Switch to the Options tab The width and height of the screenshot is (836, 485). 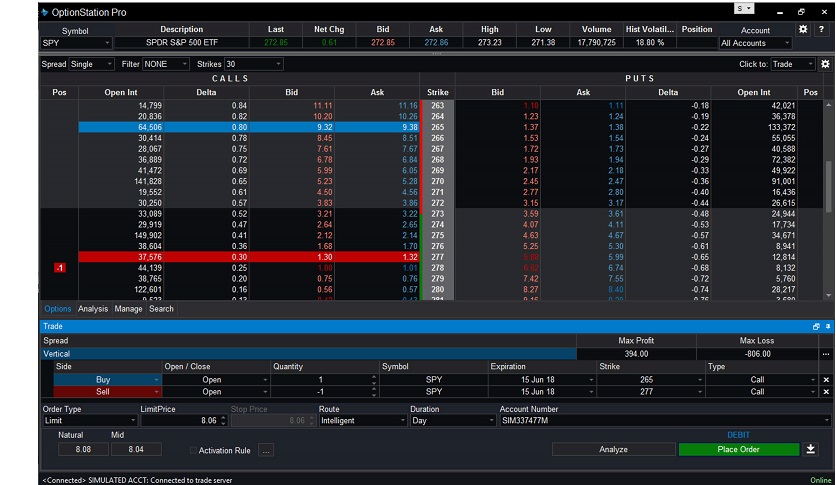[58, 309]
